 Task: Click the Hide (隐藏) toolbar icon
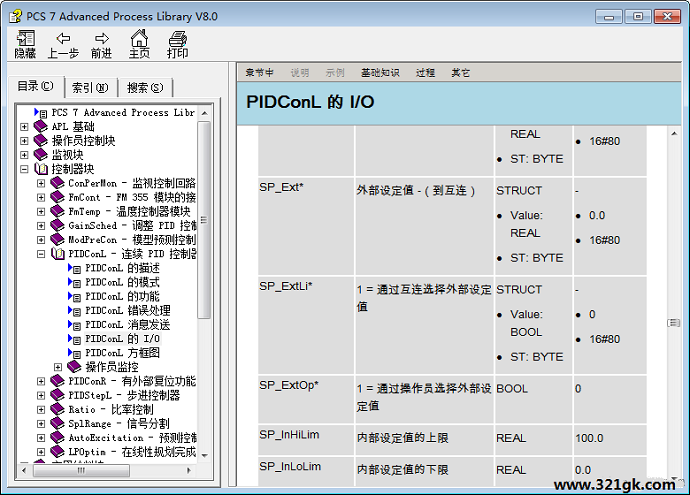click(25, 39)
